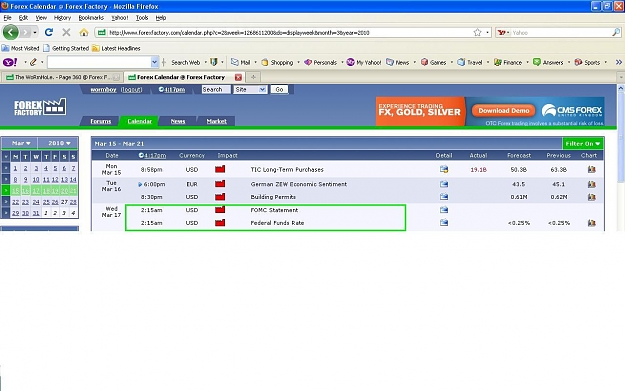Open Games on the Yahoo toolbar
The image size is (625, 391).
pyautogui.click(x=434, y=62)
